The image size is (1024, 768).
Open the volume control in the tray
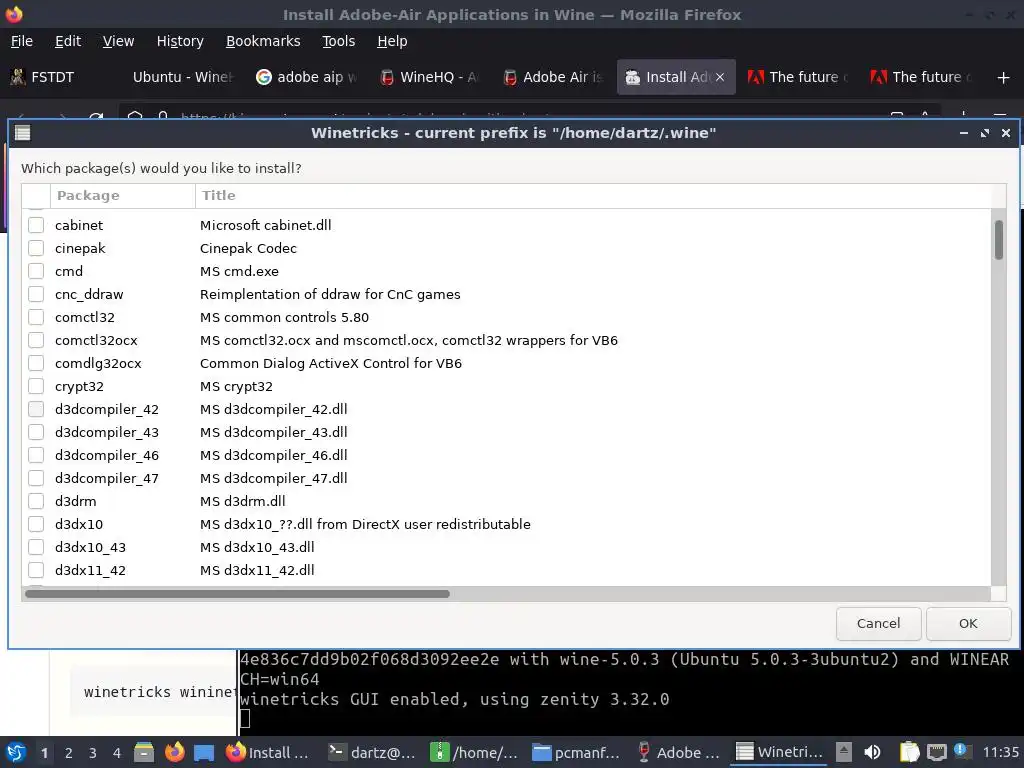click(x=872, y=752)
